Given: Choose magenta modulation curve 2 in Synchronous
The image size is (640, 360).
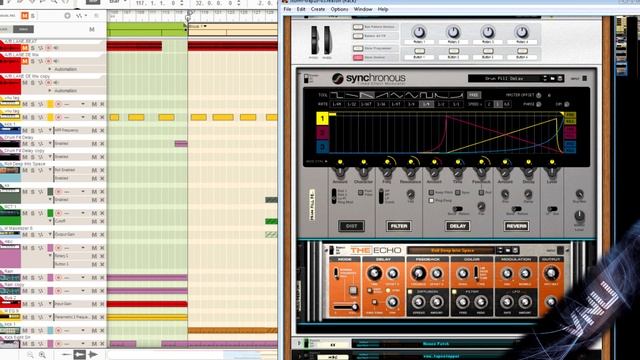Looking at the screenshot, I should pyautogui.click(x=322, y=132).
